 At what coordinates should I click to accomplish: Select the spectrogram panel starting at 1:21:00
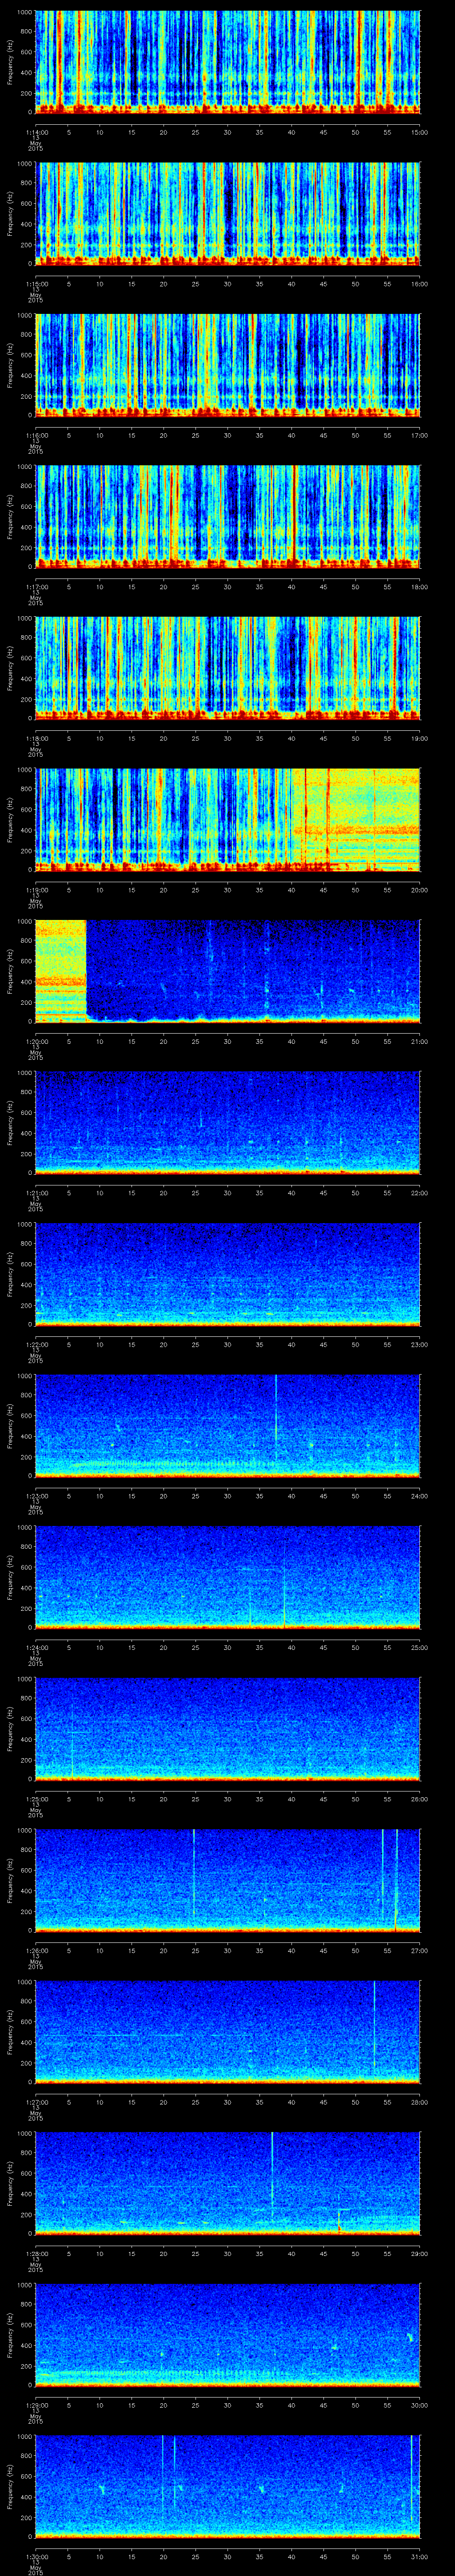228,1122
